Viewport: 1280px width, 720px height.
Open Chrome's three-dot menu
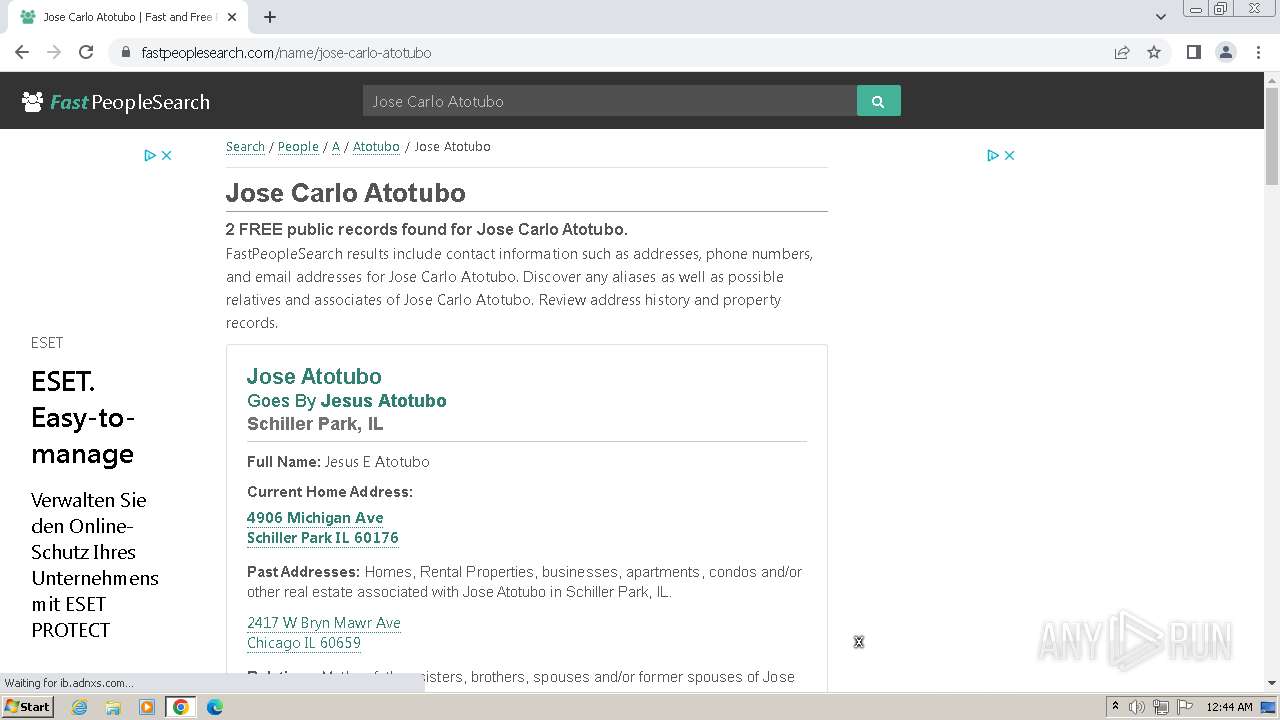[1258, 52]
